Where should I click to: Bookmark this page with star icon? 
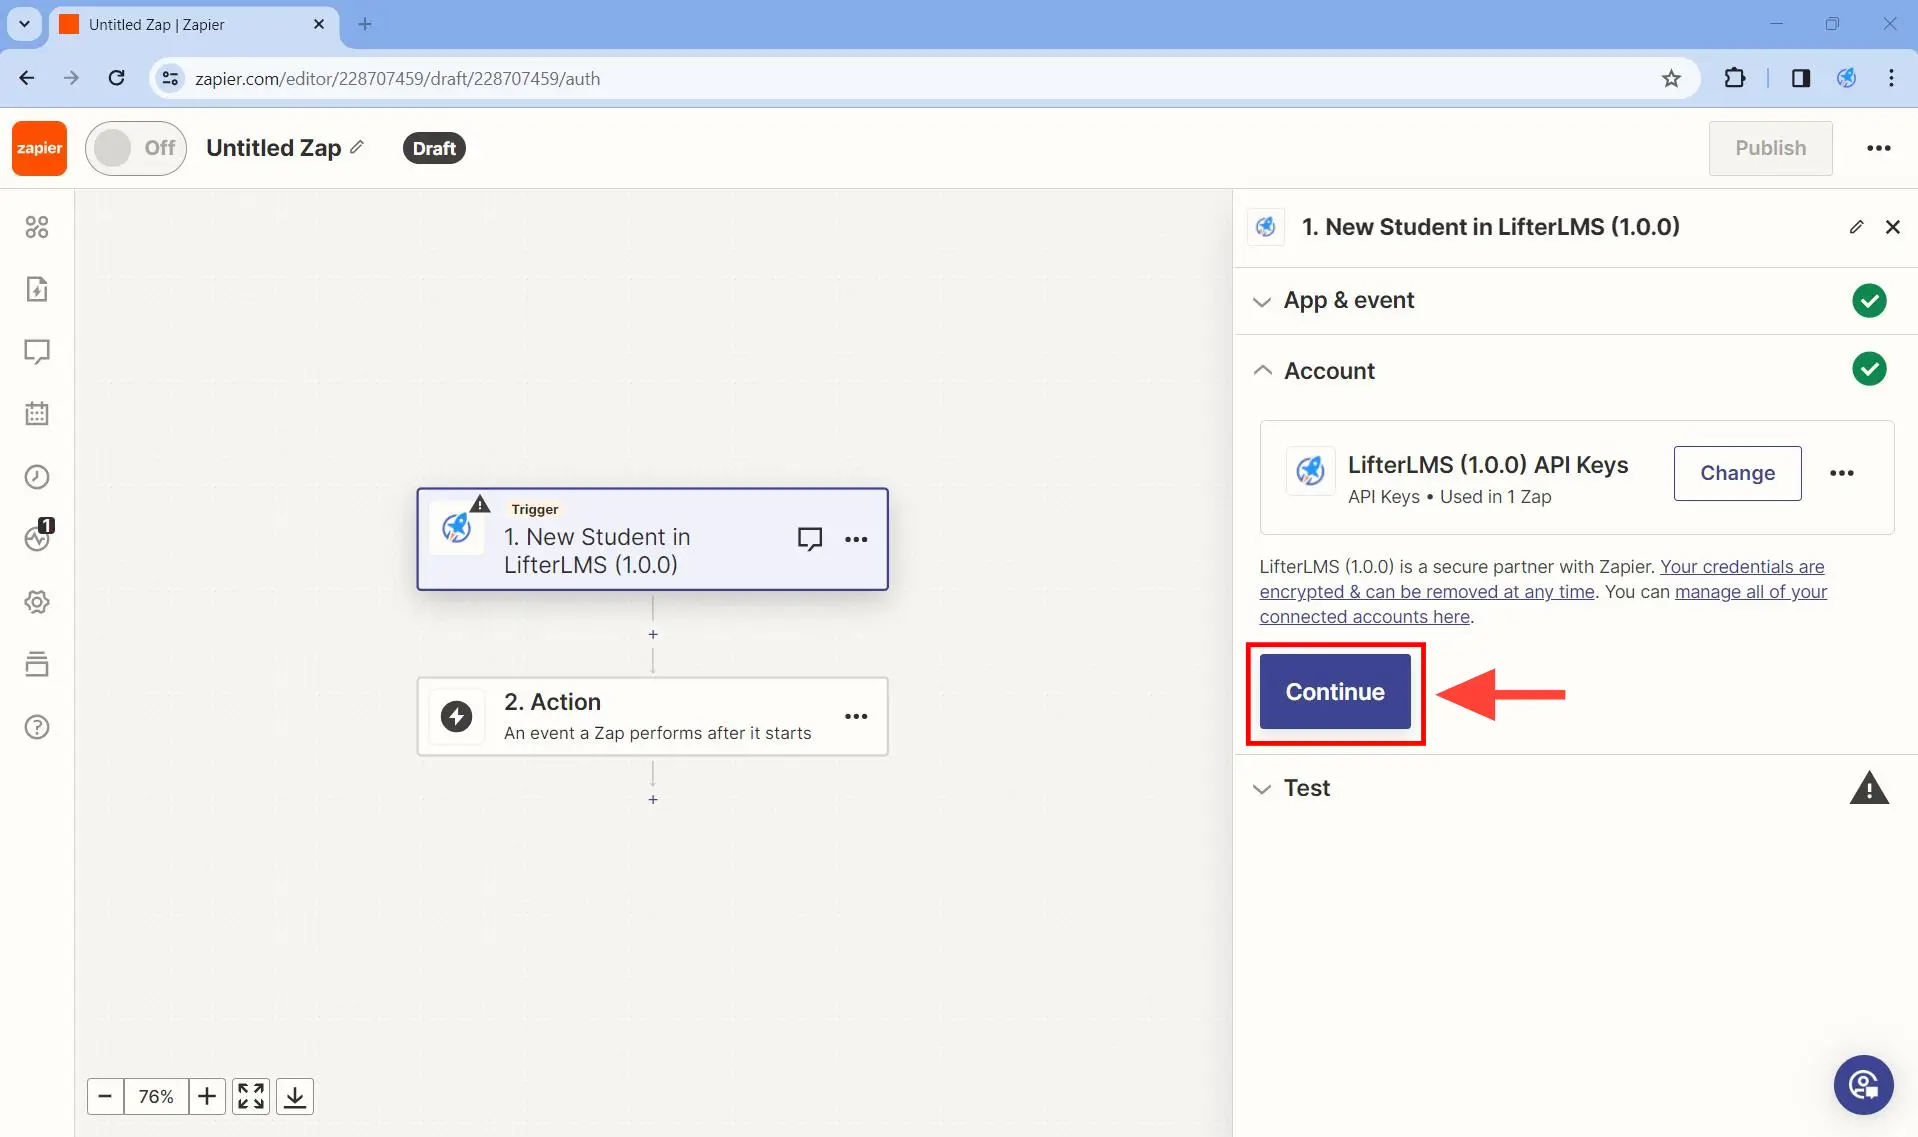coord(1671,78)
